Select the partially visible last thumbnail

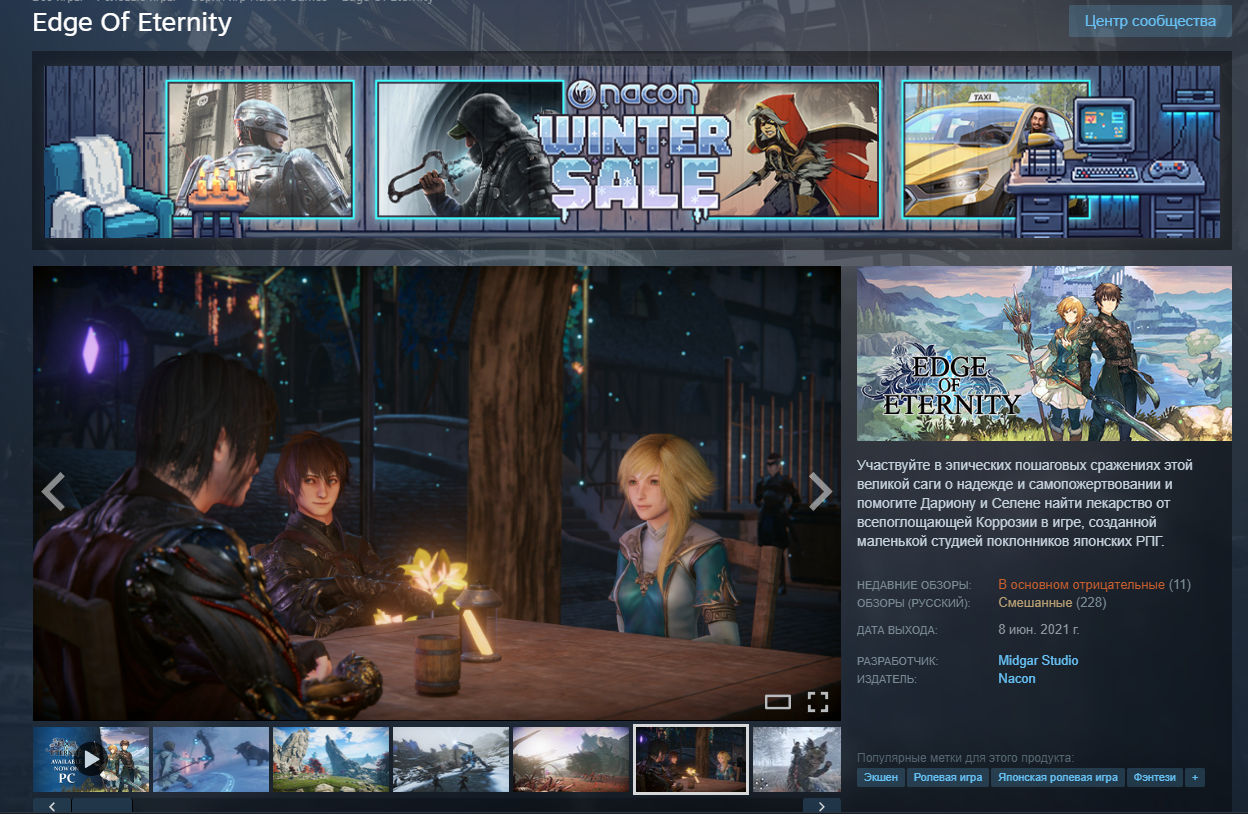pyautogui.click(x=797, y=760)
